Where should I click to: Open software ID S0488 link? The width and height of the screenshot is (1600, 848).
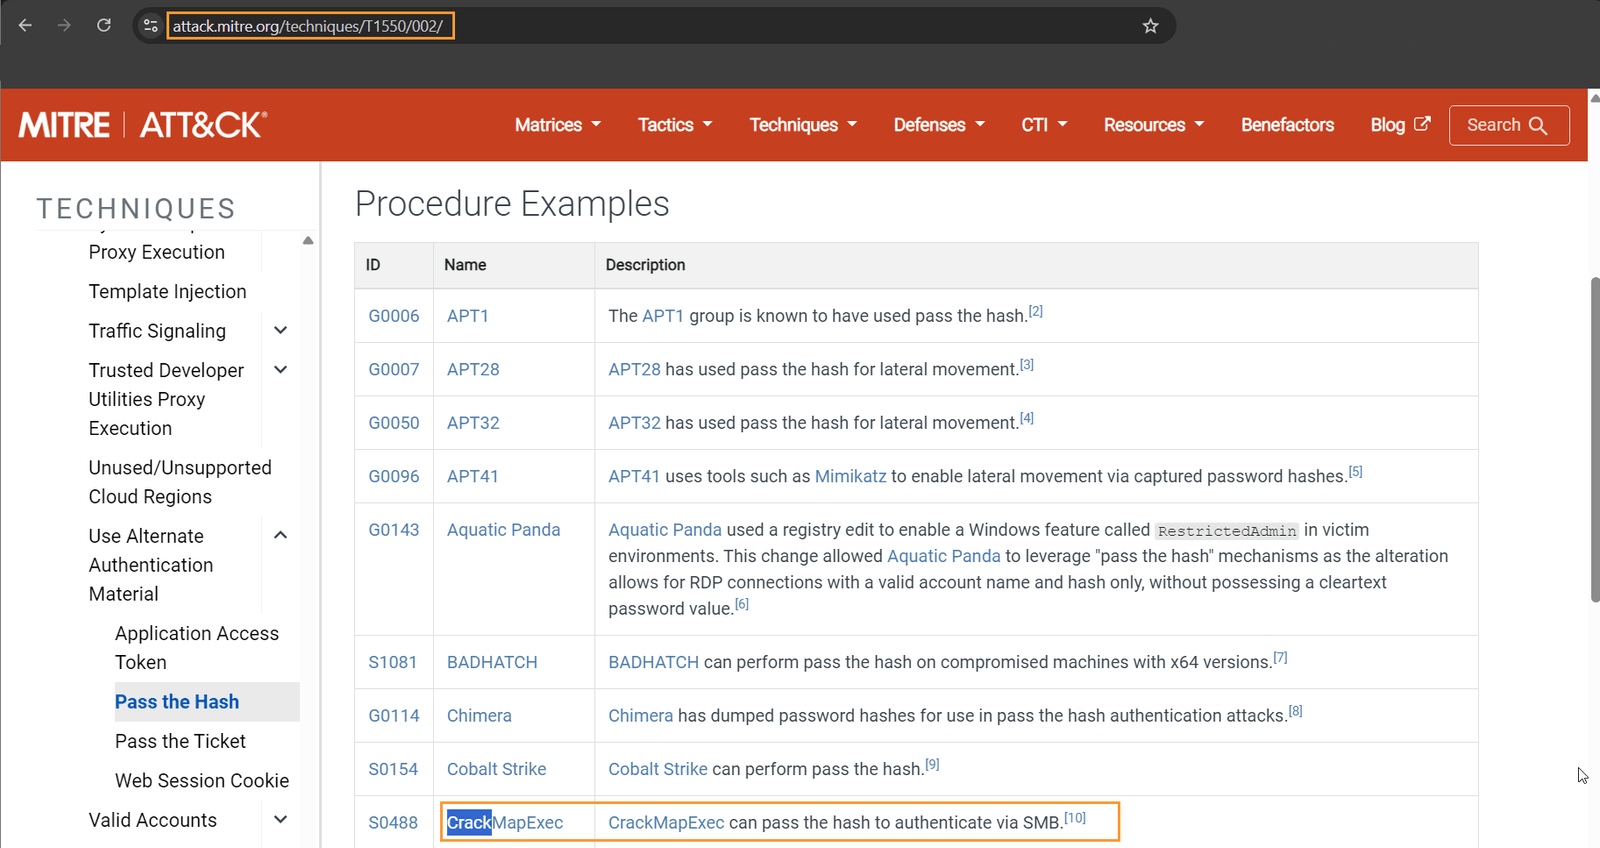click(x=393, y=823)
